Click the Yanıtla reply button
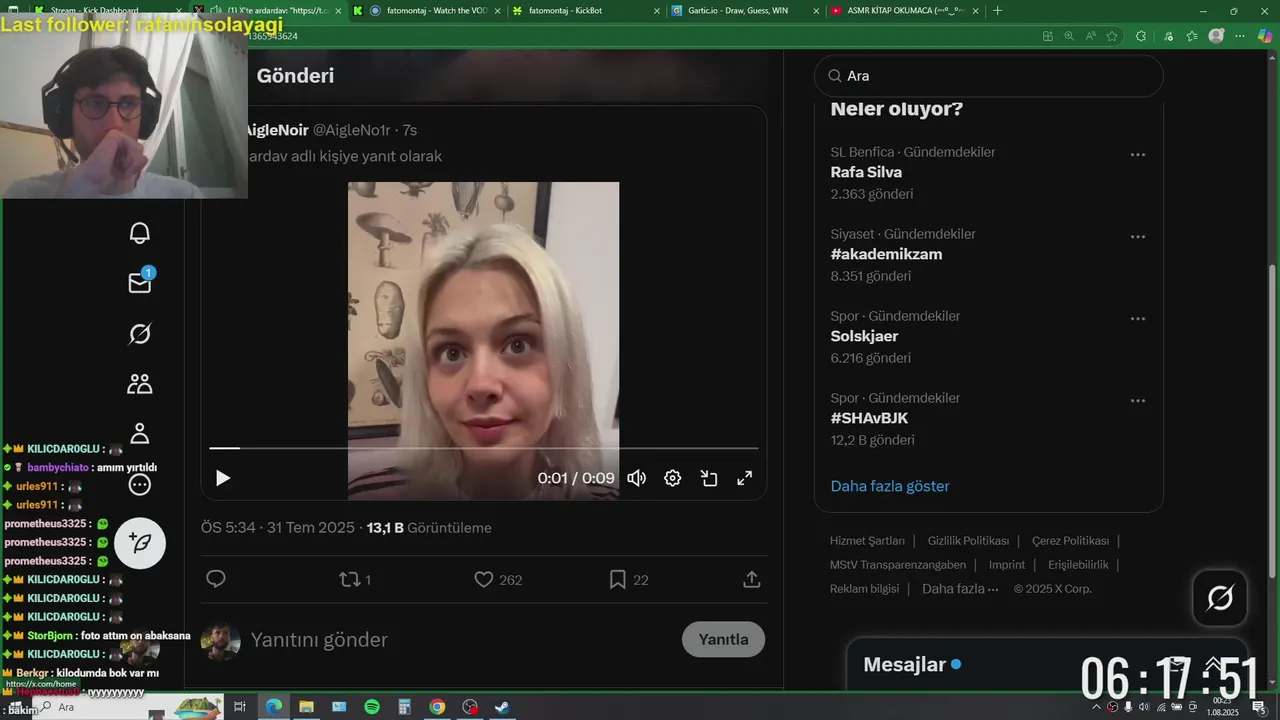Viewport: 1280px width, 720px height. (723, 639)
